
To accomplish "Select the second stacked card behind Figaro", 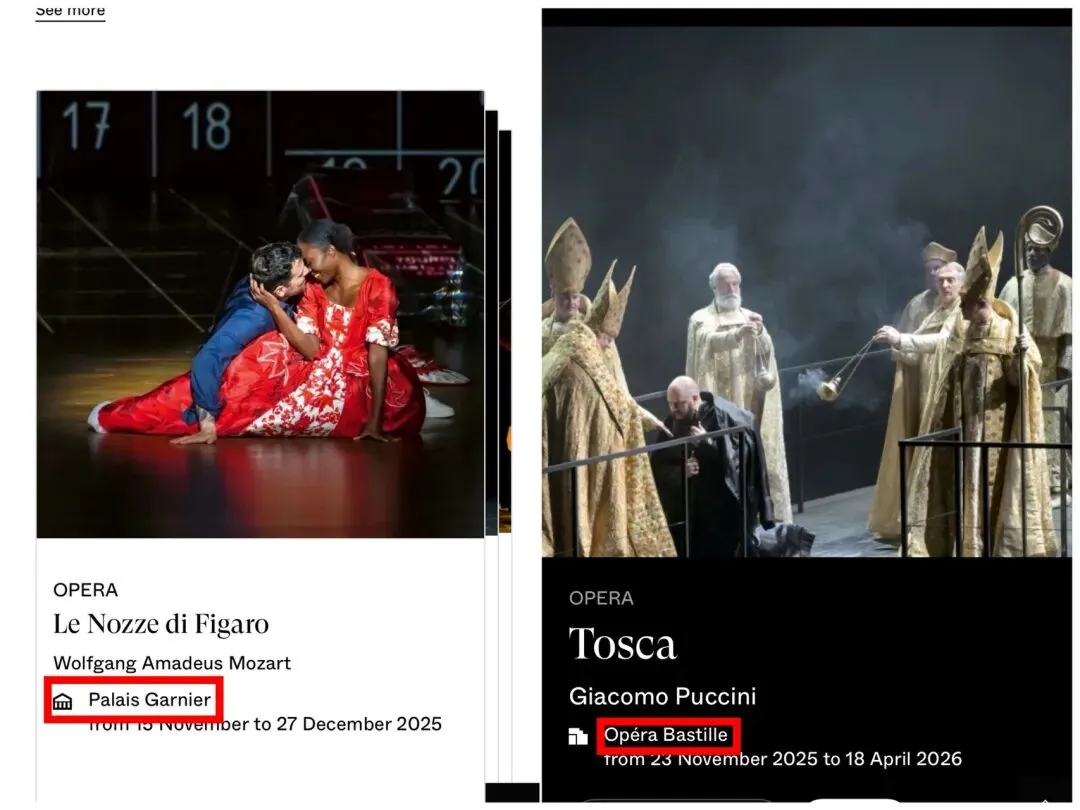I will click(492, 322).
